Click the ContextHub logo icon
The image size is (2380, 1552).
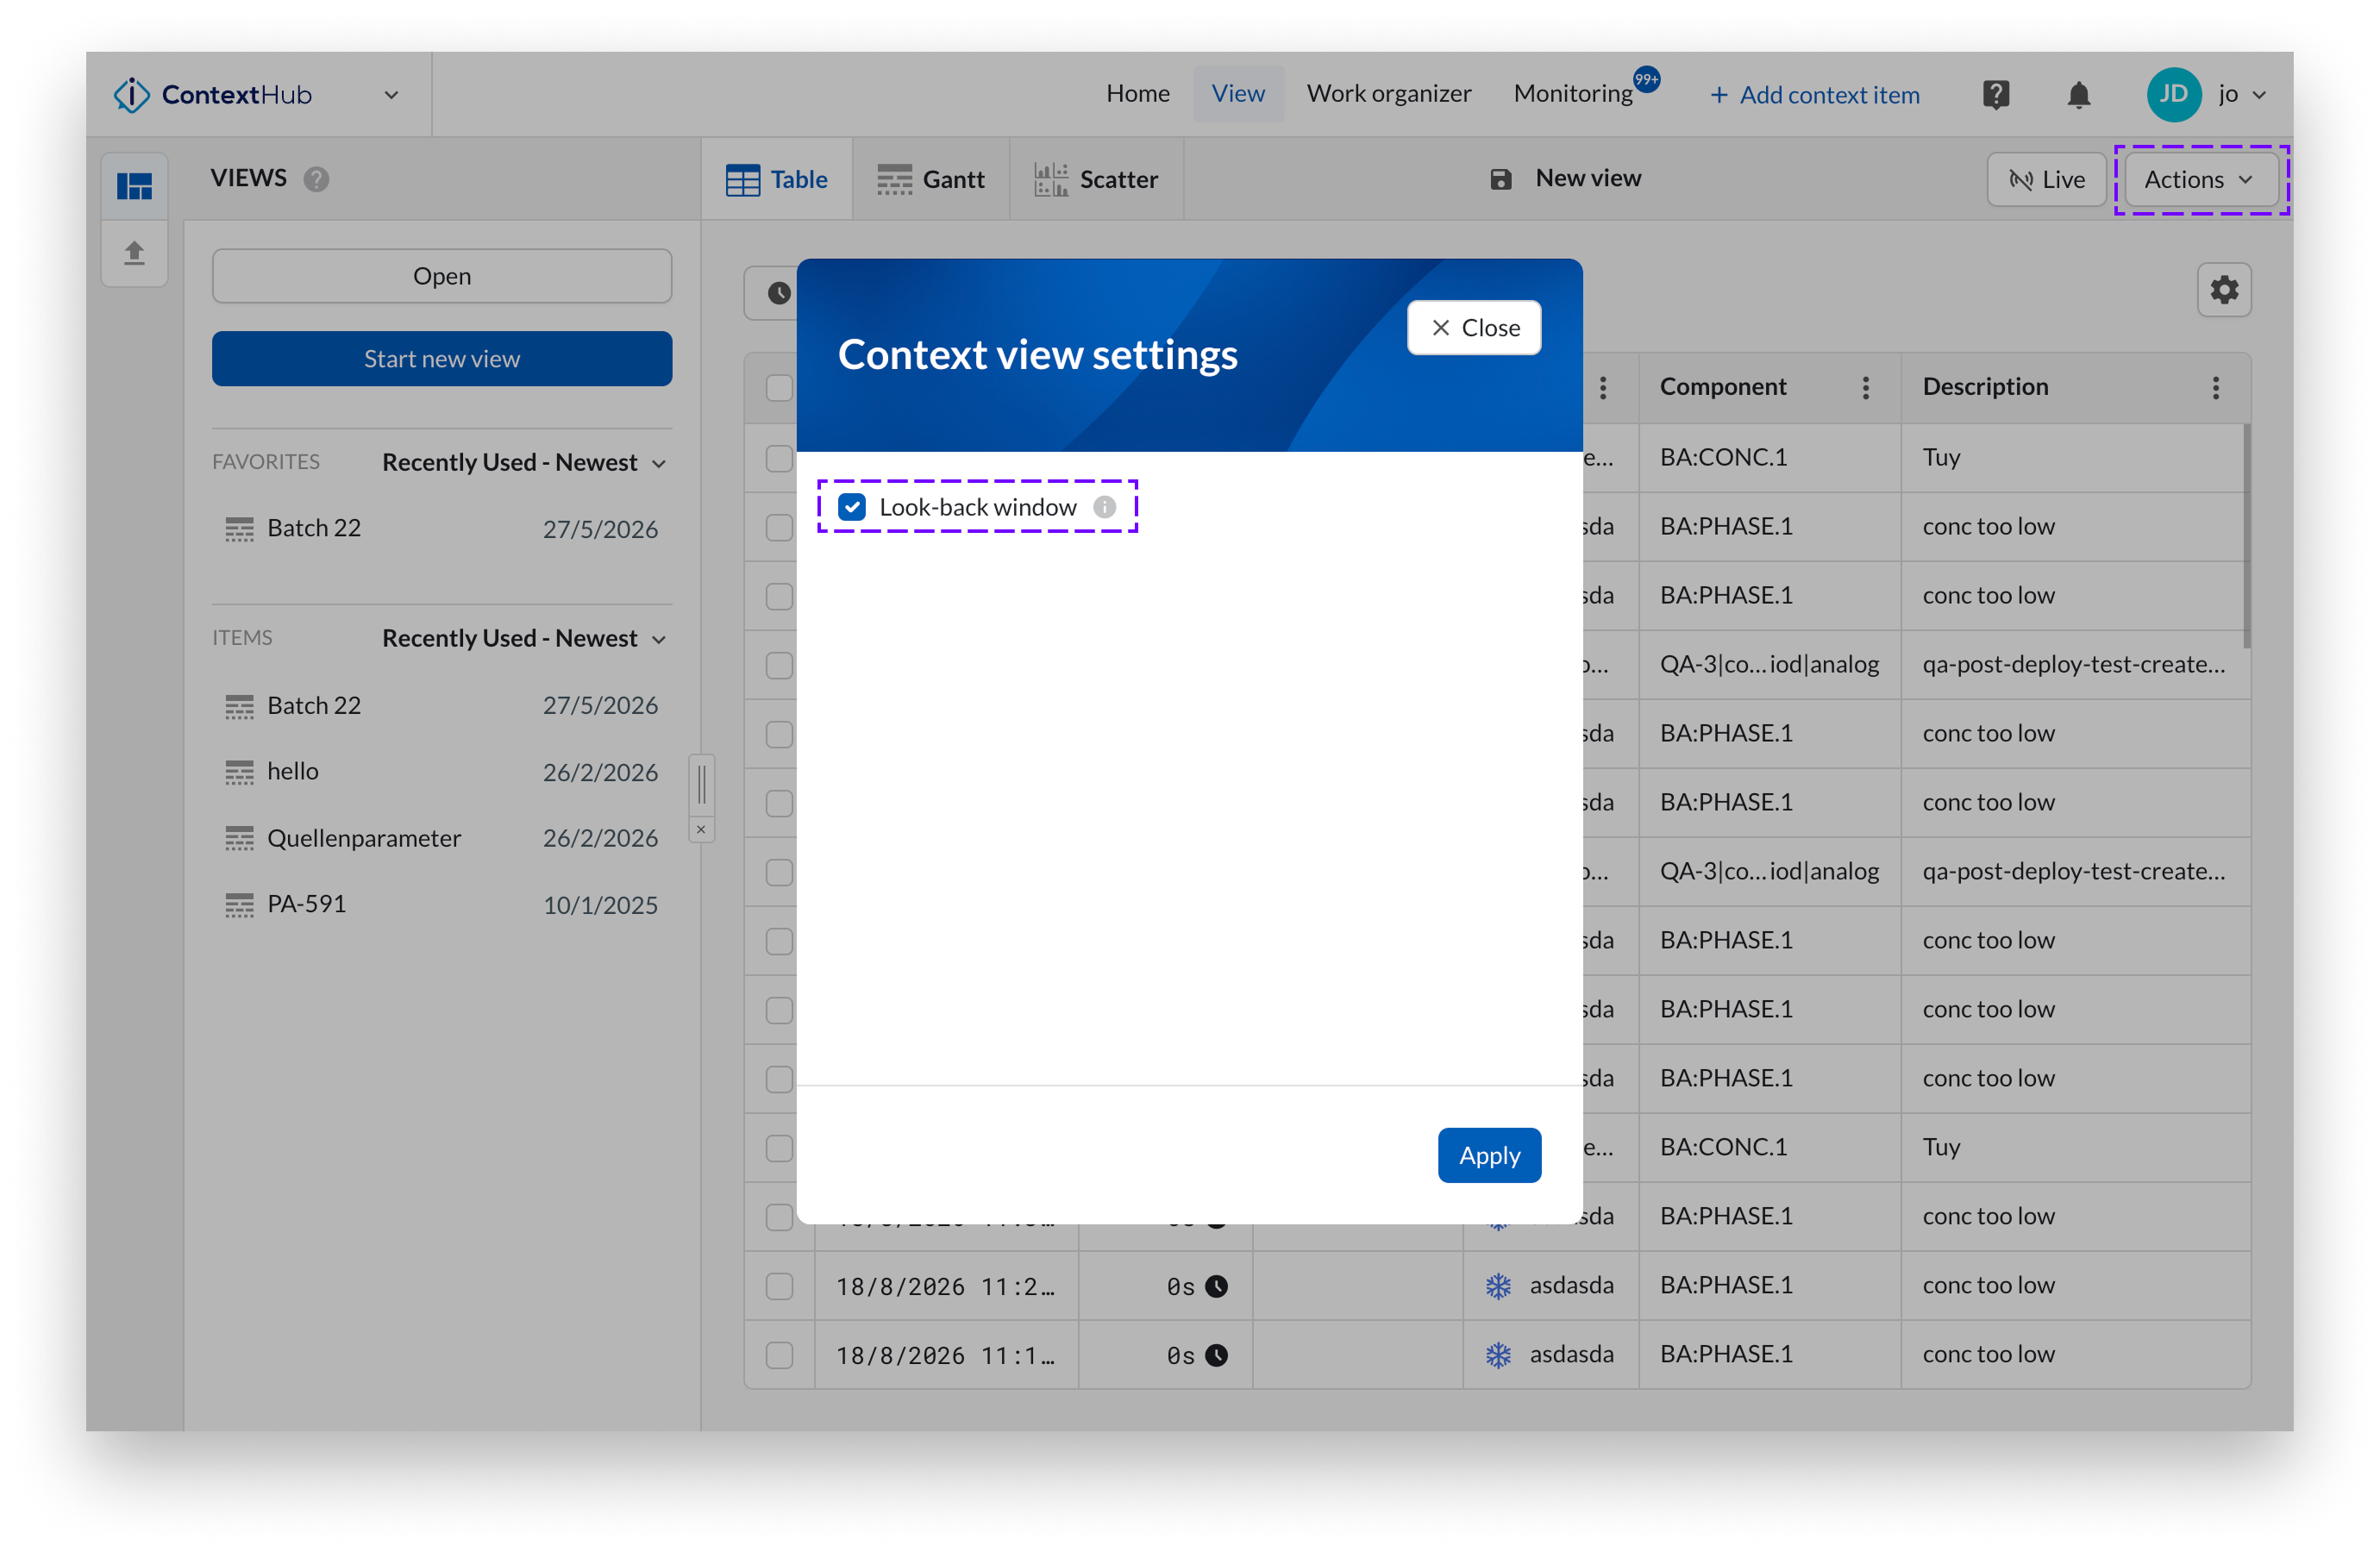(131, 95)
